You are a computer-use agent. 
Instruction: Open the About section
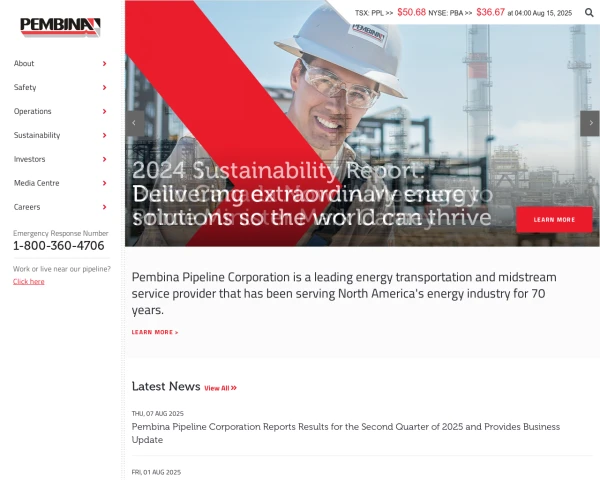(24, 64)
